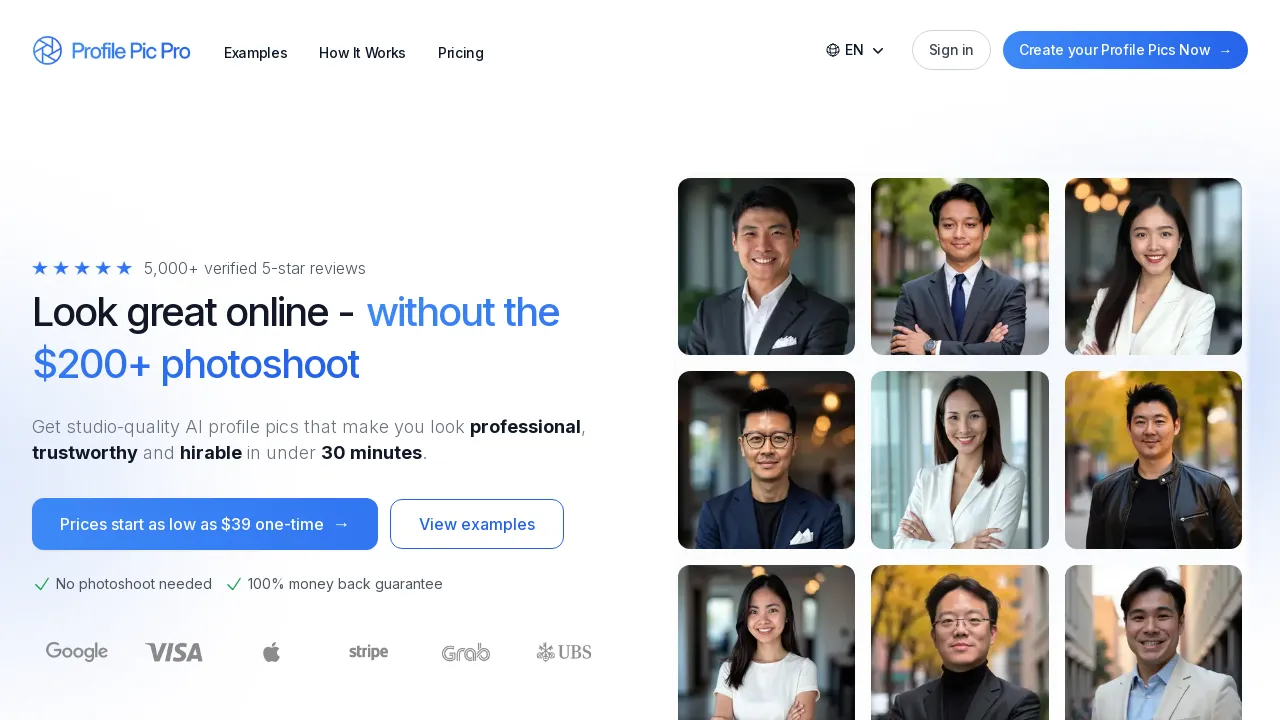This screenshot has width=1280, height=720.
Task: Click the globe language icon
Action: tap(833, 49)
